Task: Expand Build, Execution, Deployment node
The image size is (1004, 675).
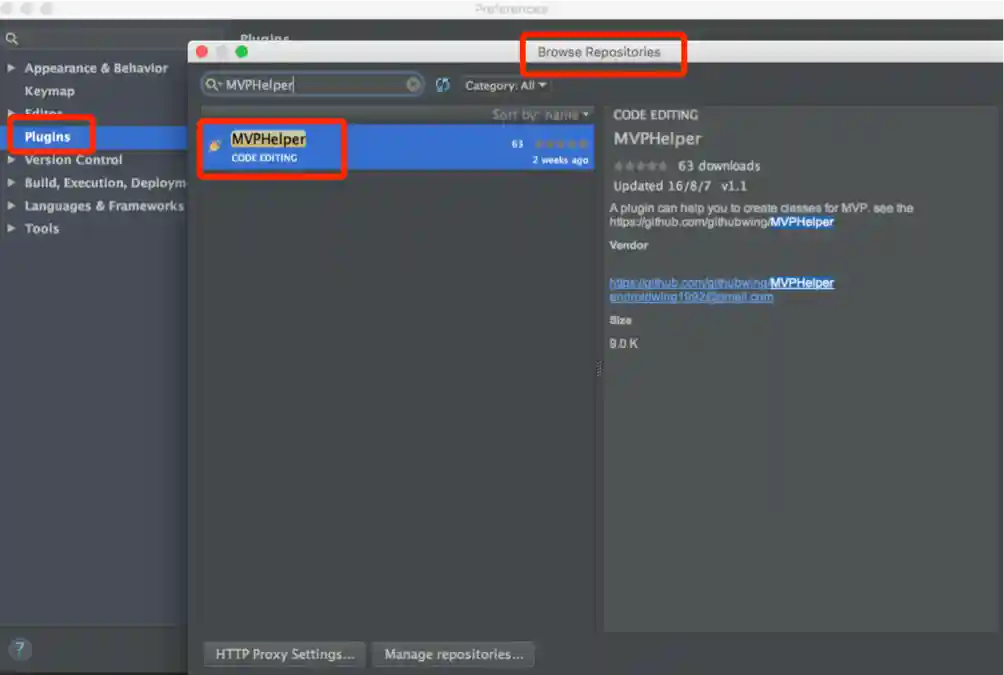Action: pos(11,183)
